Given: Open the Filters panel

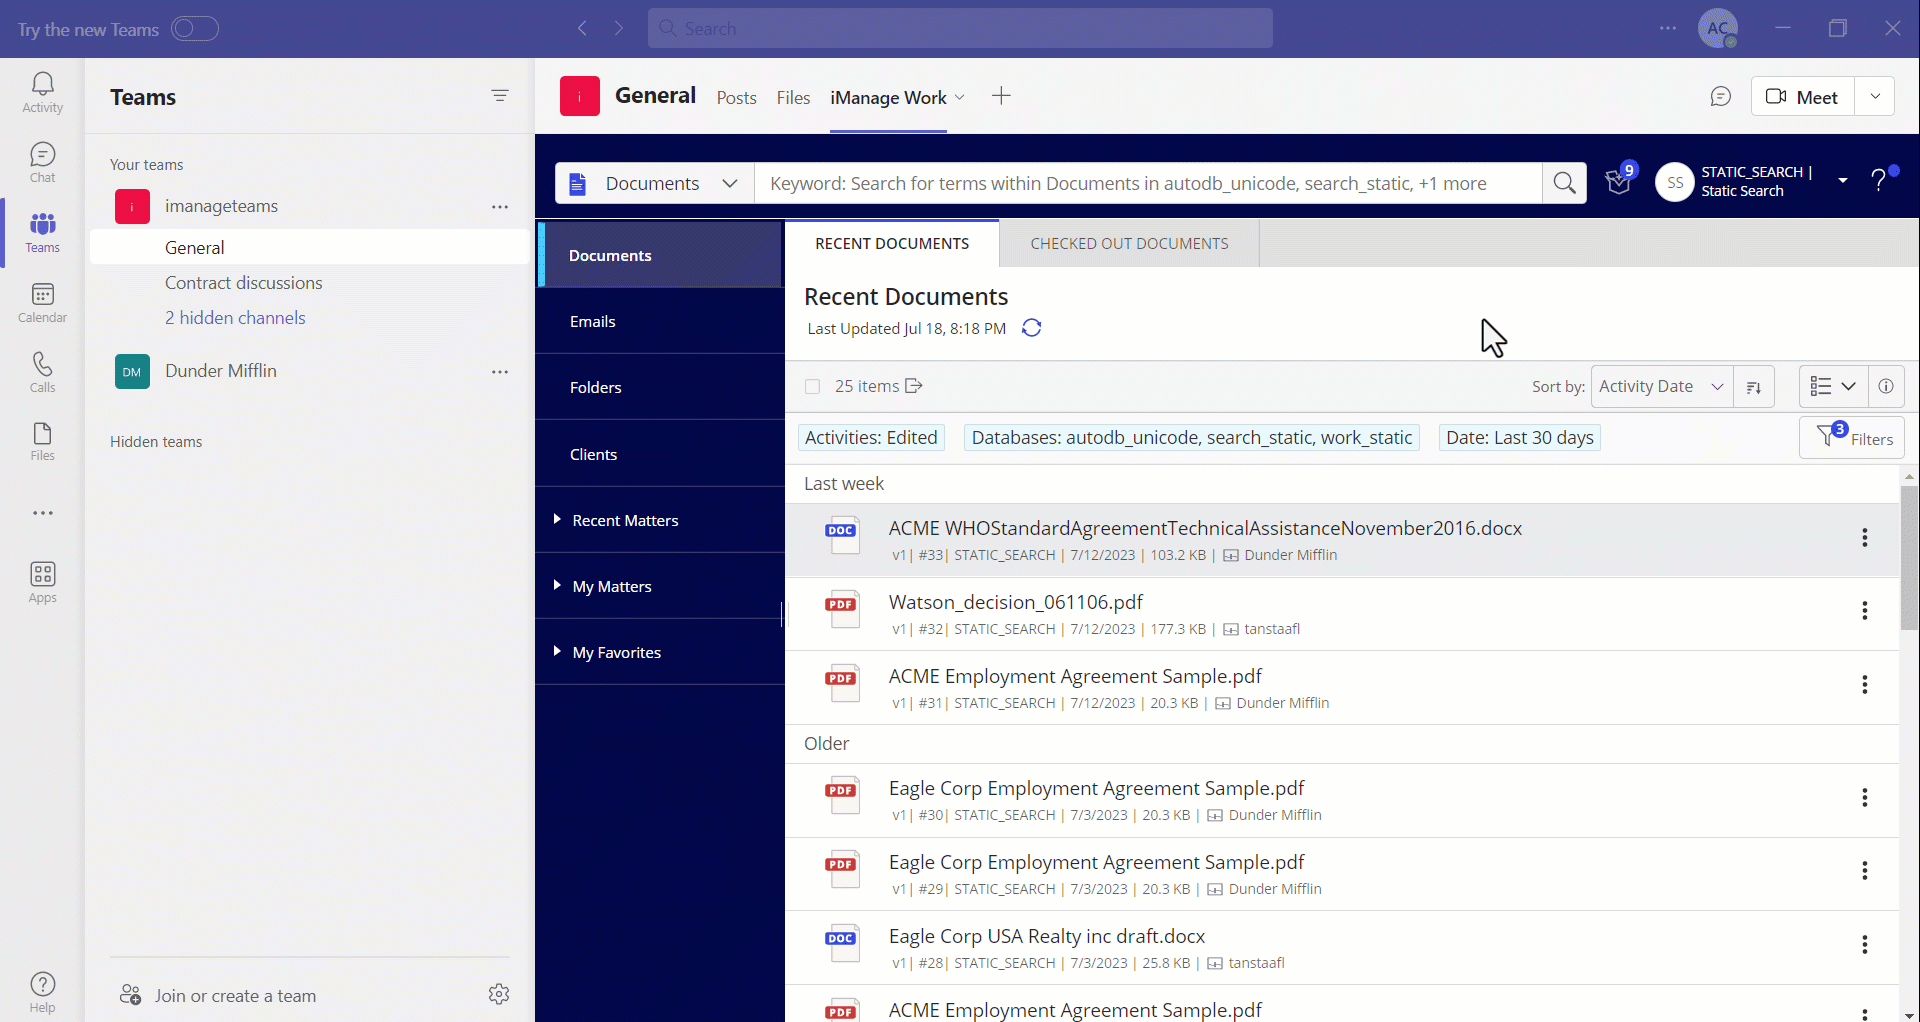Looking at the screenshot, I should pyautogui.click(x=1853, y=437).
